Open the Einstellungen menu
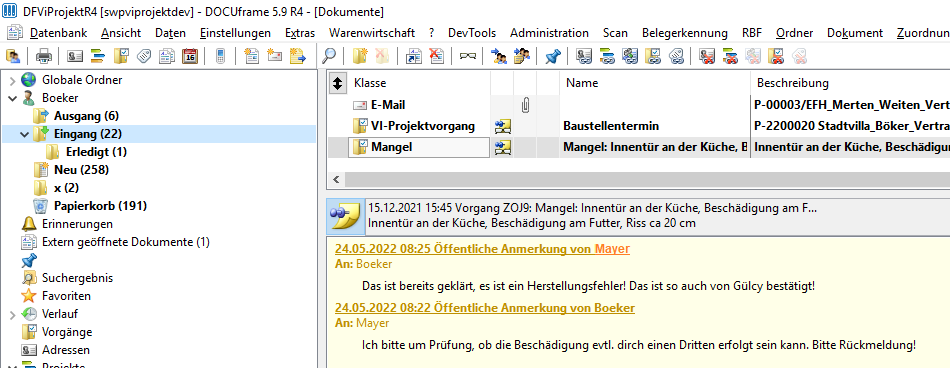This screenshot has width=950, height=368. (235, 33)
